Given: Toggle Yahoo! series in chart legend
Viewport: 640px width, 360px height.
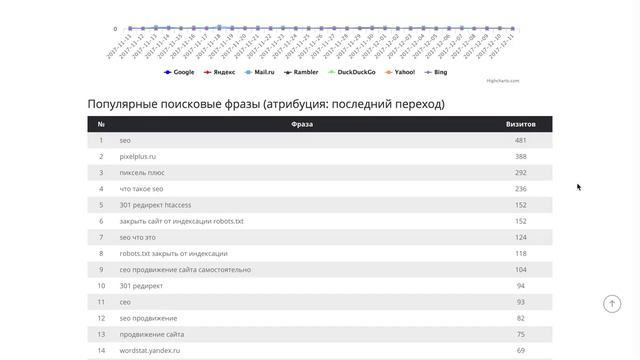Looking at the screenshot, I should tap(400, 72).
